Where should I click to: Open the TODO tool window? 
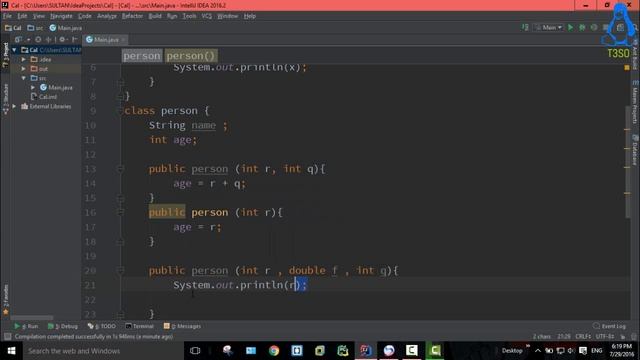click(102, 326)
